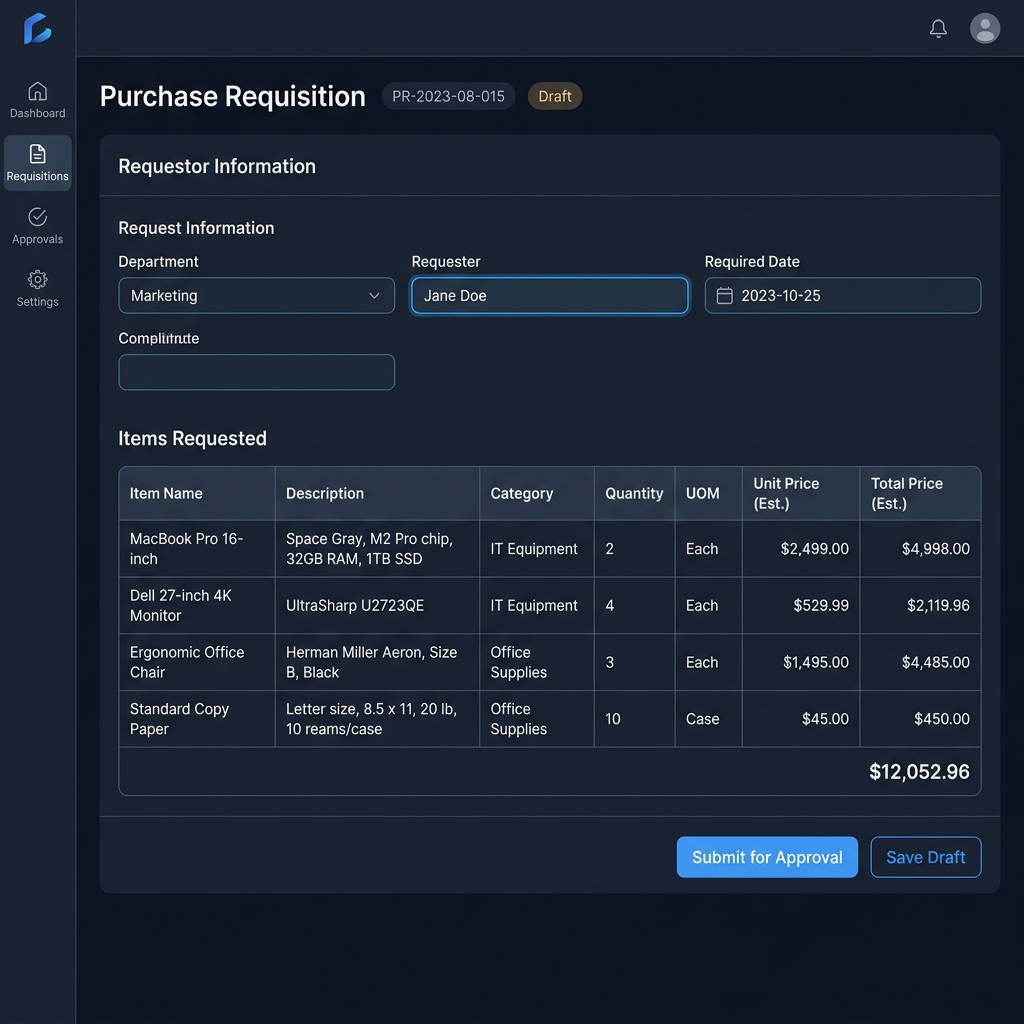Click the $12,052.96 grand total

click(919, 771)
